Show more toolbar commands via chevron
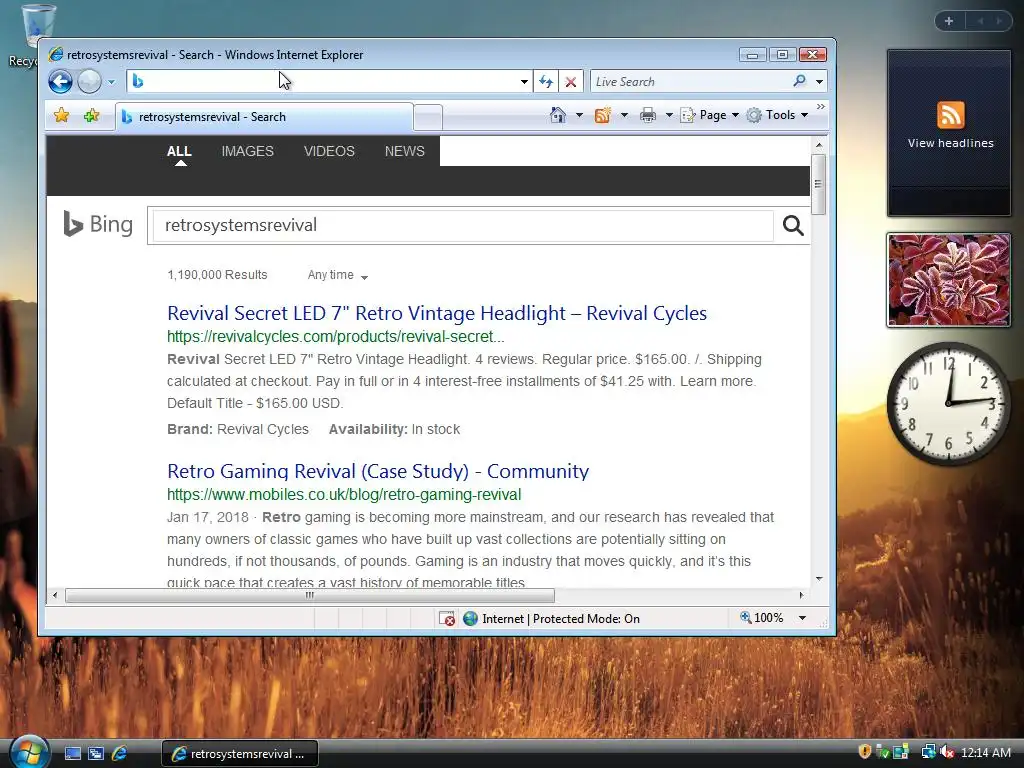 (820, 106)
